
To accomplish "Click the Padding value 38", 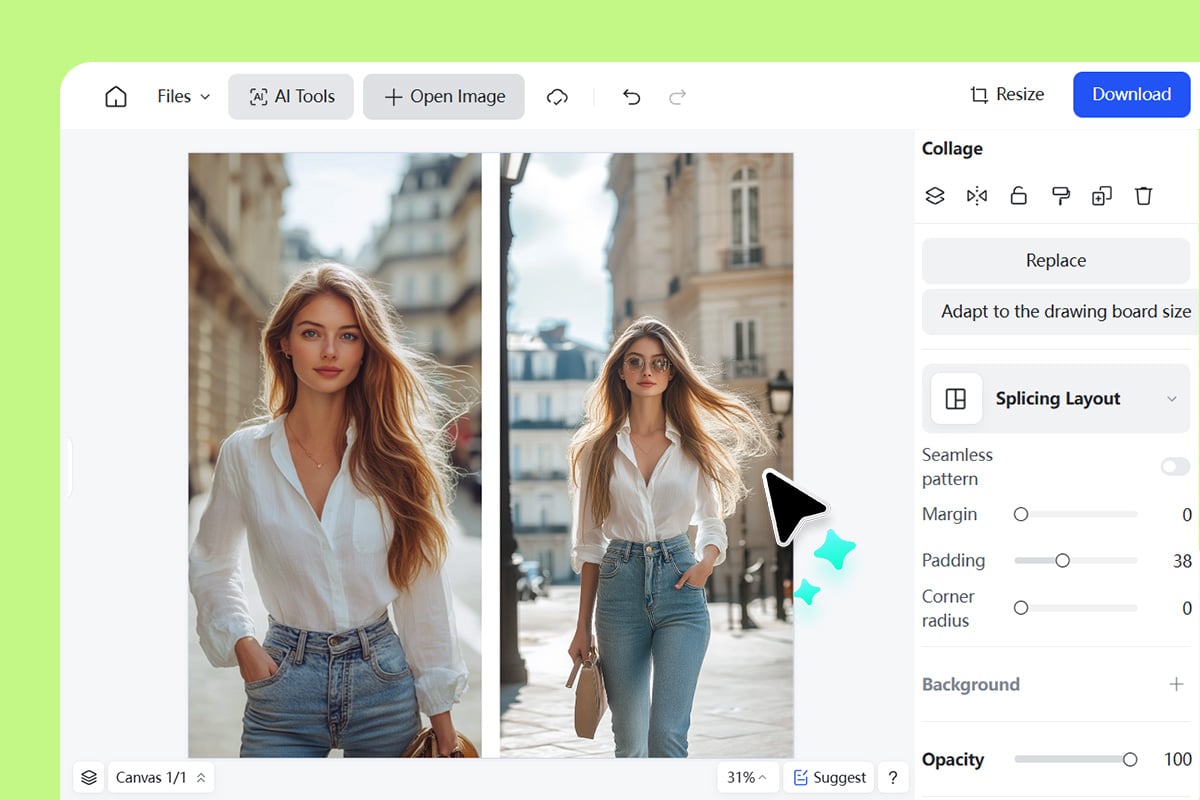I will click(x=1182, y=561).
